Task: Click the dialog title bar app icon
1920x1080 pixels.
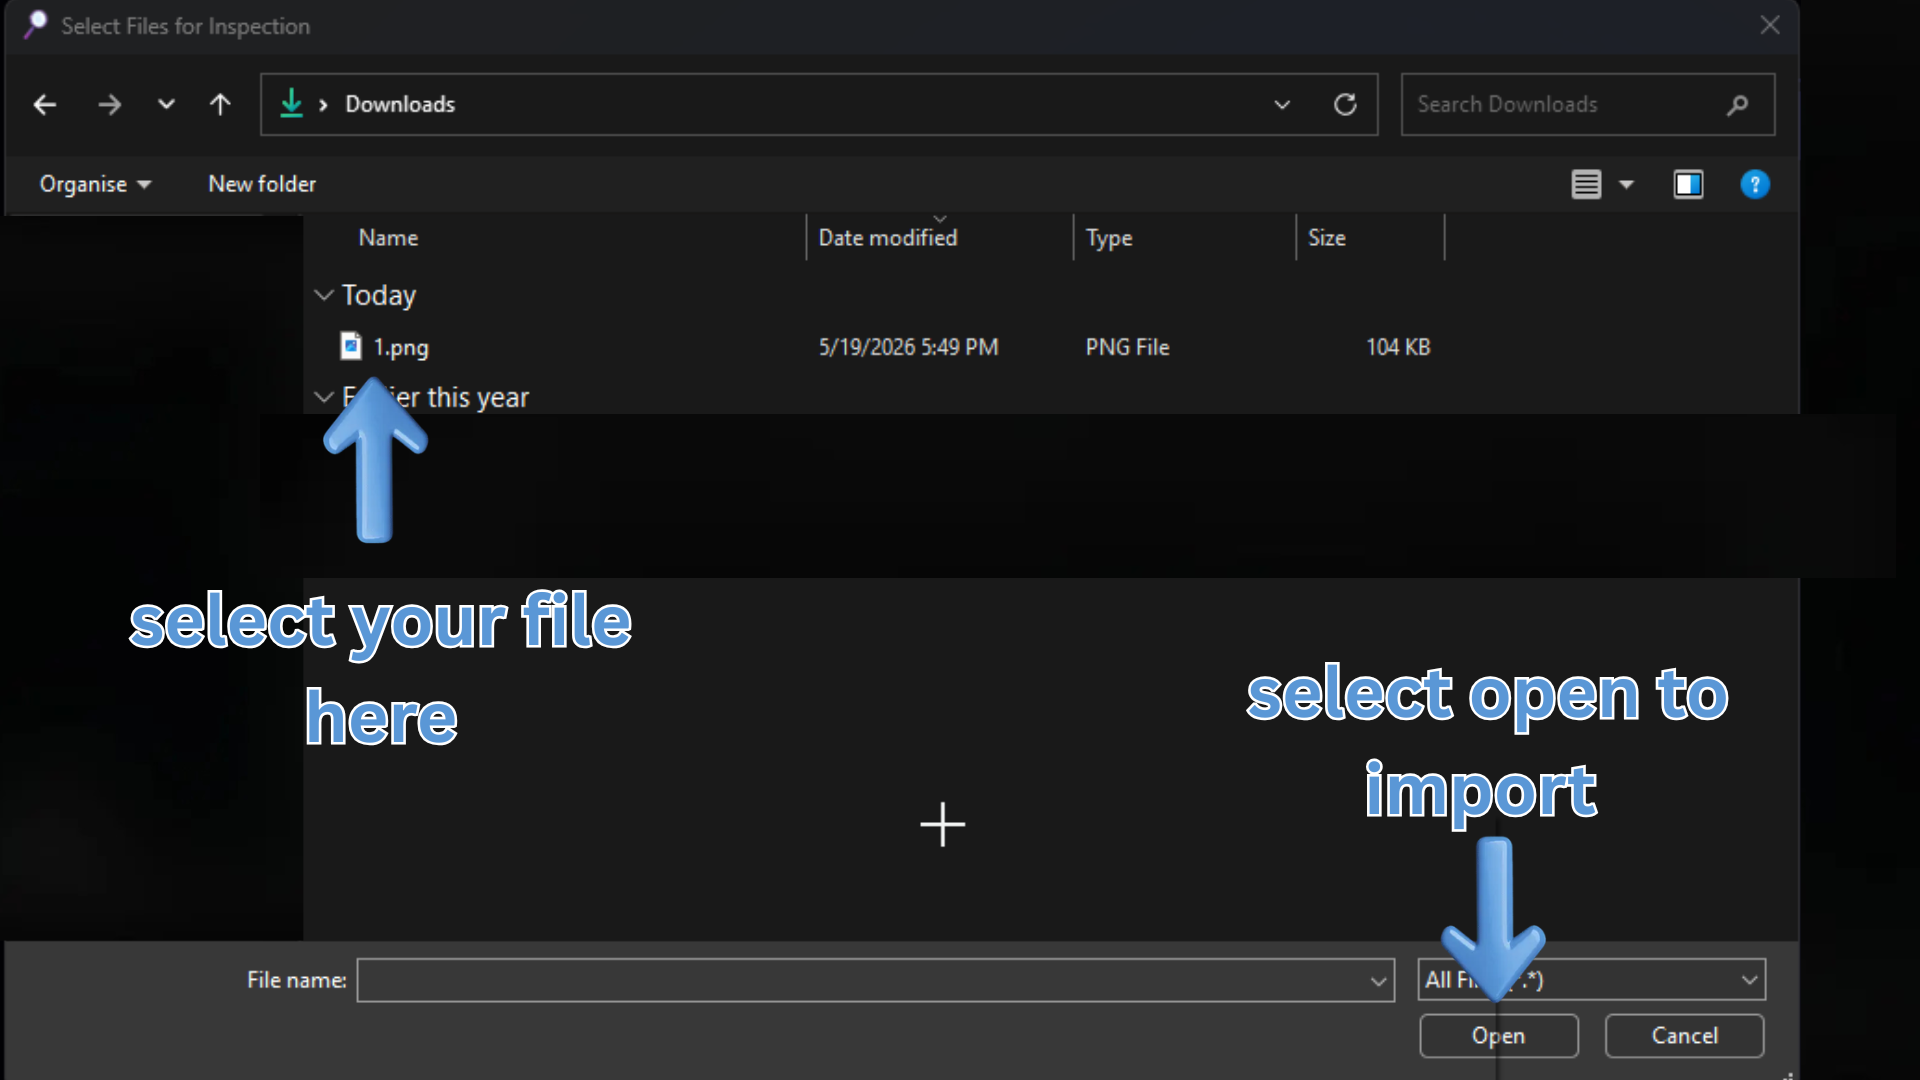Action: 36,24
